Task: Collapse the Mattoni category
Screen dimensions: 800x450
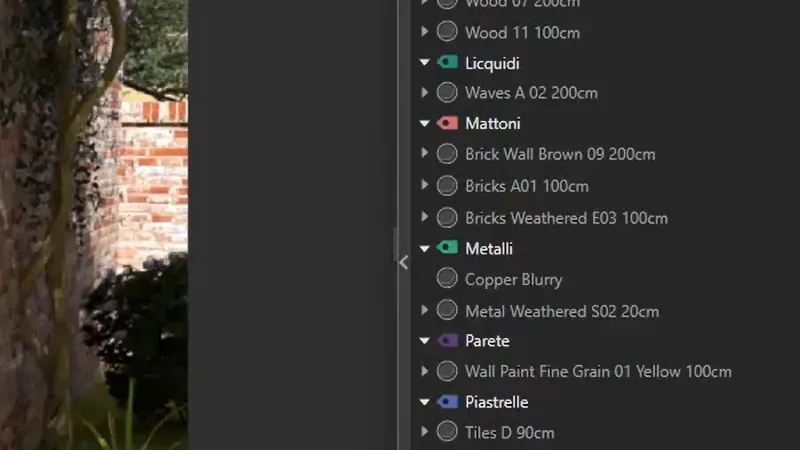Action: [x=424, y=123]
